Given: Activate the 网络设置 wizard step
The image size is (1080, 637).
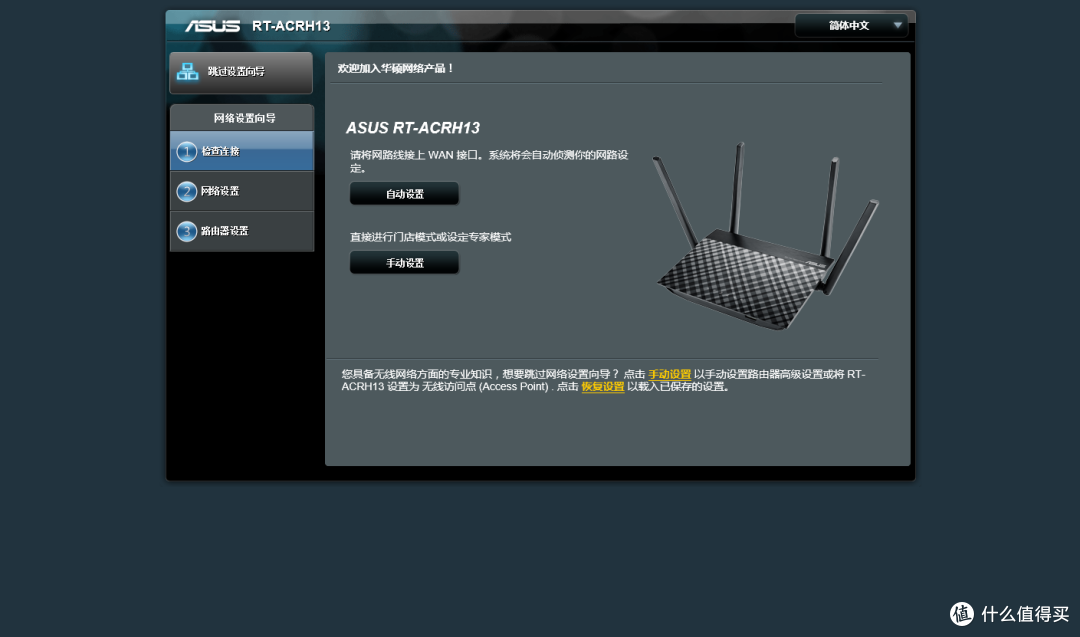Looking at the screenshot, I should tap(220, 191).
